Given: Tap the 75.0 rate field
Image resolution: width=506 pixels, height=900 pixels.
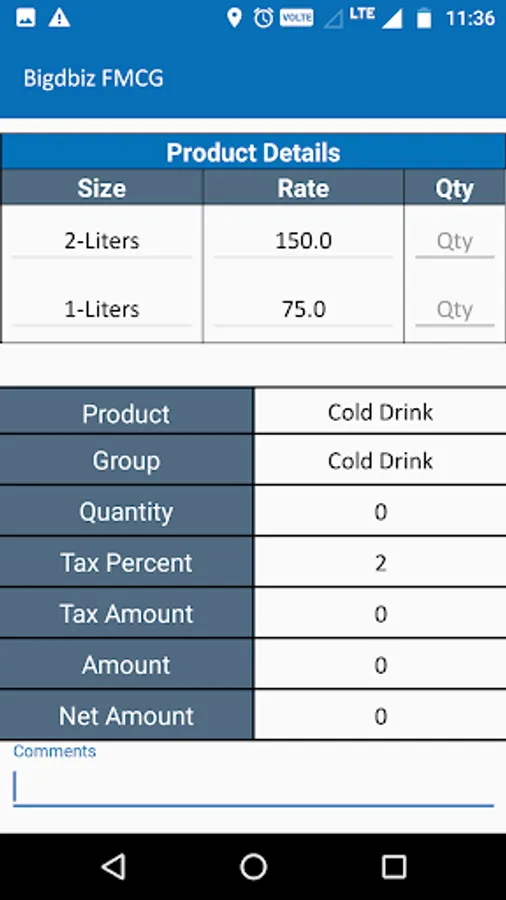Looking at the screenshot, I should point(303,311).
